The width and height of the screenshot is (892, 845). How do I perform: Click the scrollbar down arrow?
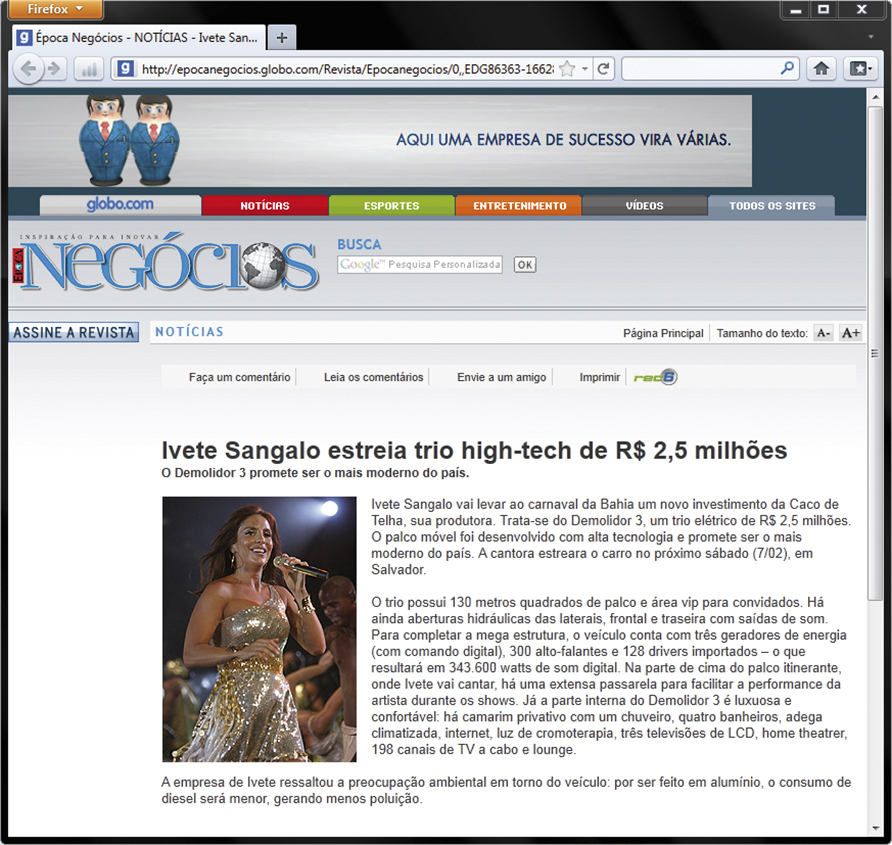point(875,828)
